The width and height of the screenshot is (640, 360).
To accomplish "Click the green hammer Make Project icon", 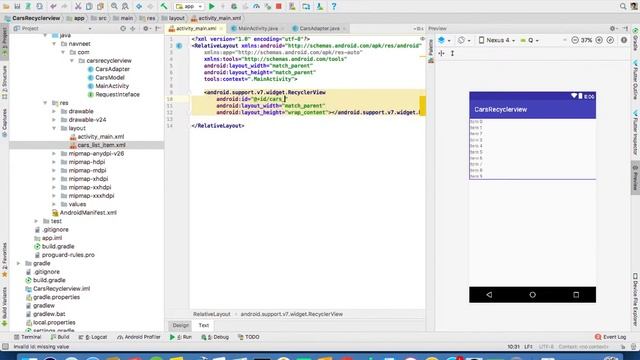I will tap(164, 7).
